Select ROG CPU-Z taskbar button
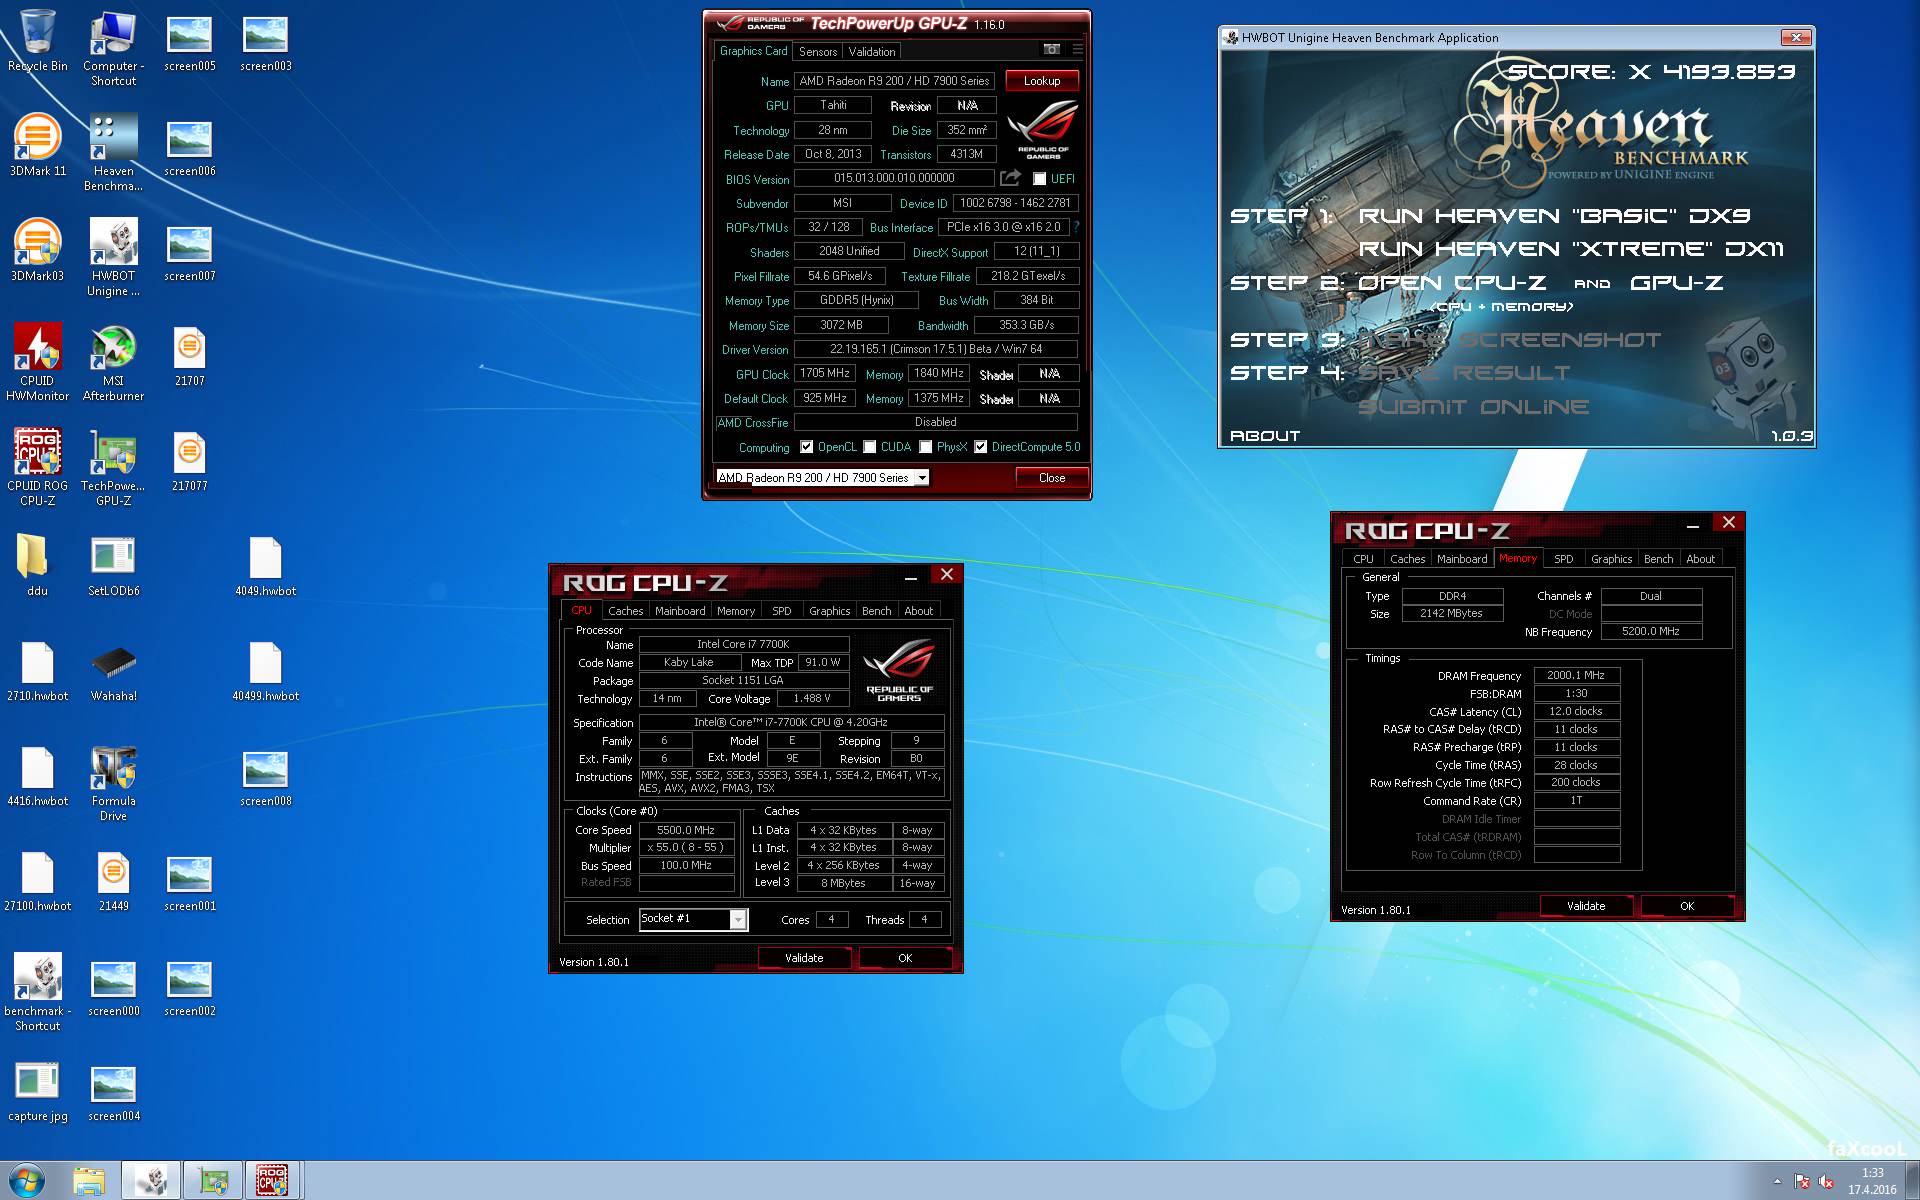Screen dimensions: 1920x1200 (272, 1181)
